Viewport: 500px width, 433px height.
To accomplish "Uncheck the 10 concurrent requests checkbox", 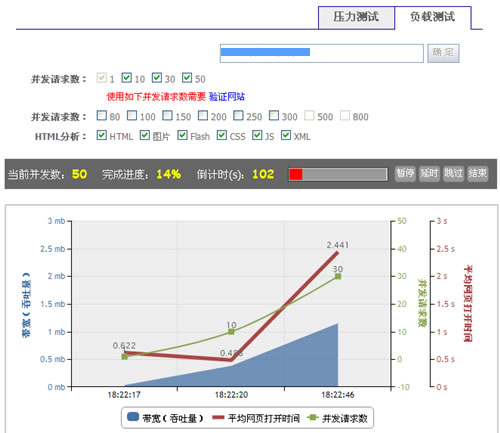I will click(x=126, y=78).
